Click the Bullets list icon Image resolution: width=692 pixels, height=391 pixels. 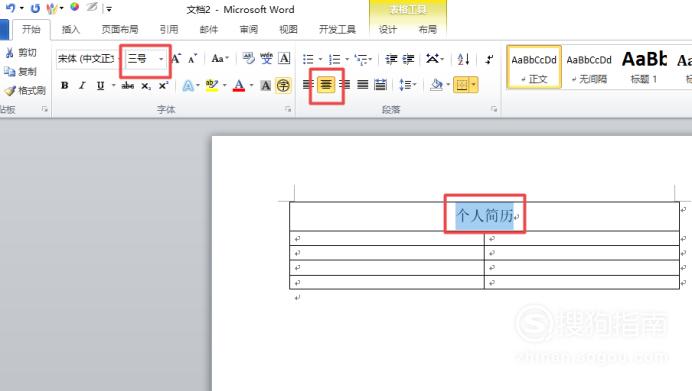(x=308, y=59)
